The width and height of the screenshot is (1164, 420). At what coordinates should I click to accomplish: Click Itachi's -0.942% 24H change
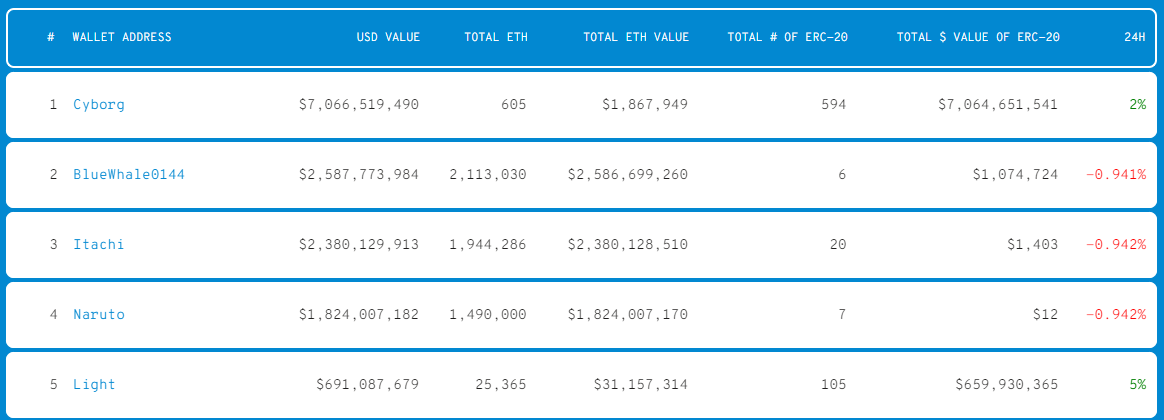point(1116,245)
